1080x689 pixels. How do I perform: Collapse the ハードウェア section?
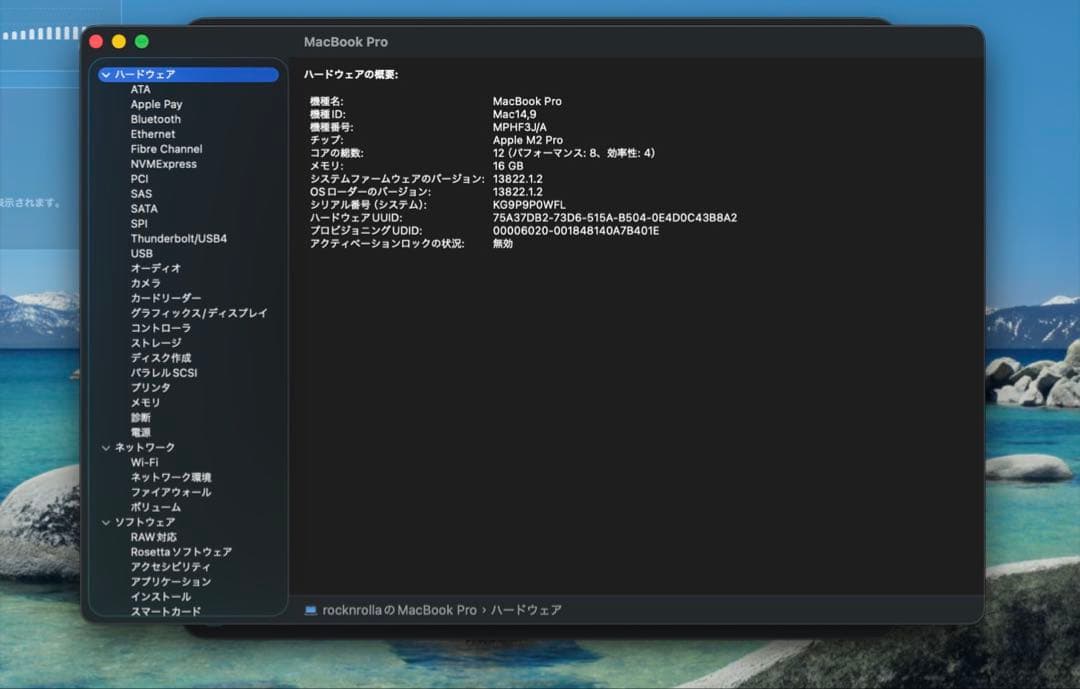[106, 74]
